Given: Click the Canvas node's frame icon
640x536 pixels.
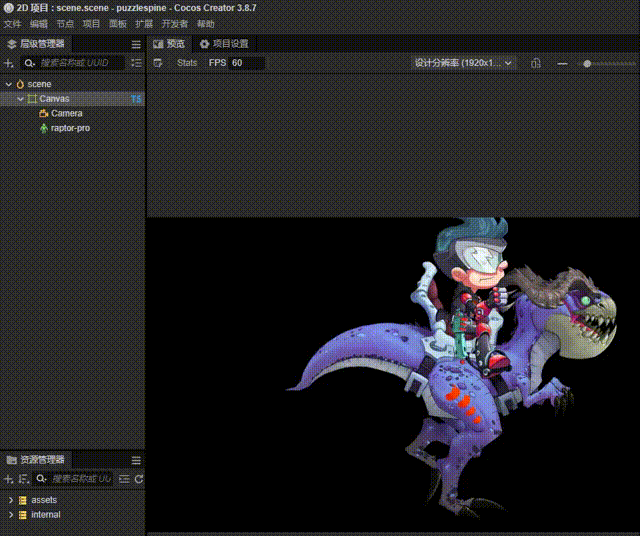Looking at the screenshot, I should tap(32, 99).
